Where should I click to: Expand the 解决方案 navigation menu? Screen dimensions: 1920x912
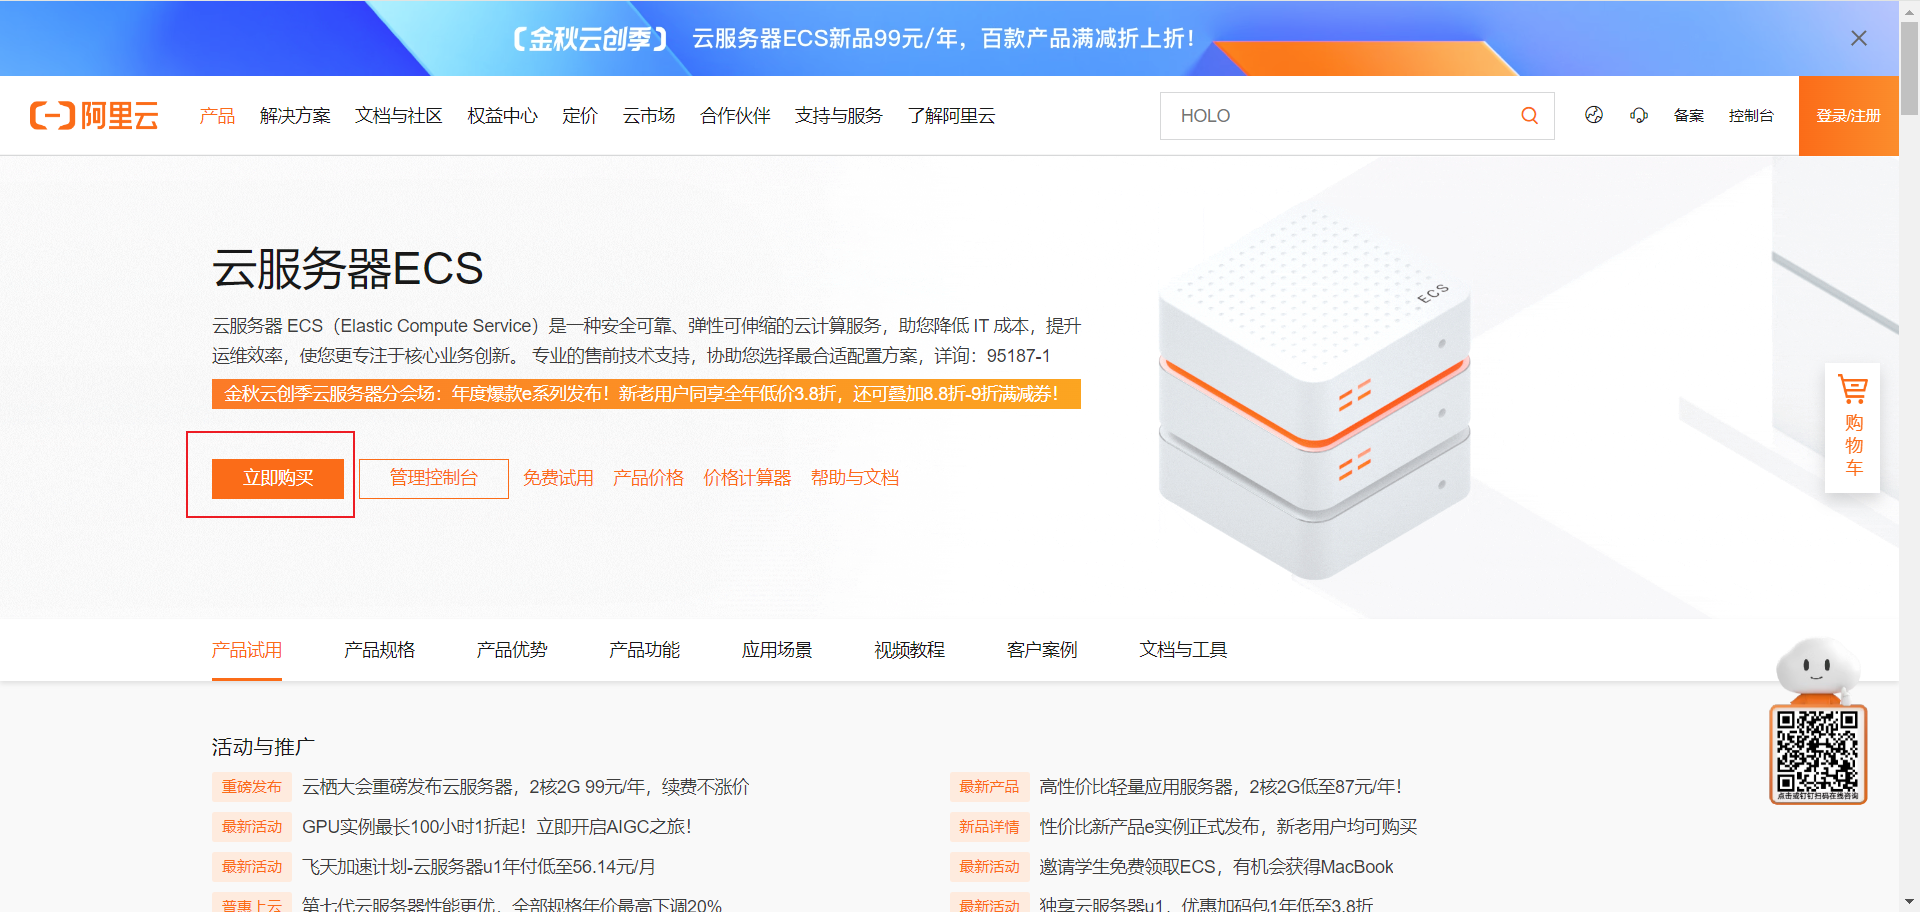[295, 116]
